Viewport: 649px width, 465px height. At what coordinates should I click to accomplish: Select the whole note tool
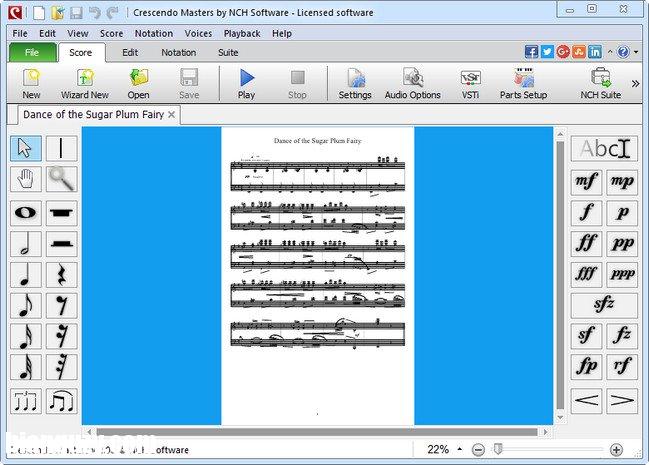point(26,213)
